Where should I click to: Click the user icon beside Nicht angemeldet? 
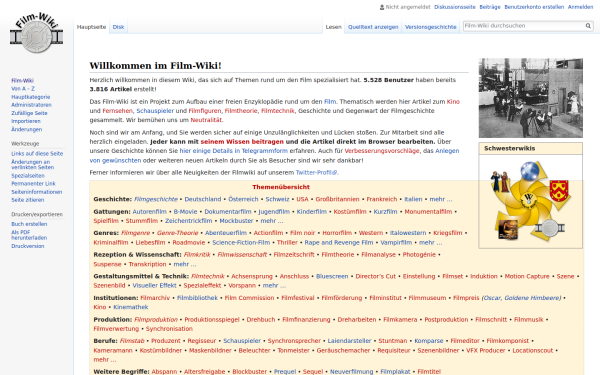(x=382, y=7)
